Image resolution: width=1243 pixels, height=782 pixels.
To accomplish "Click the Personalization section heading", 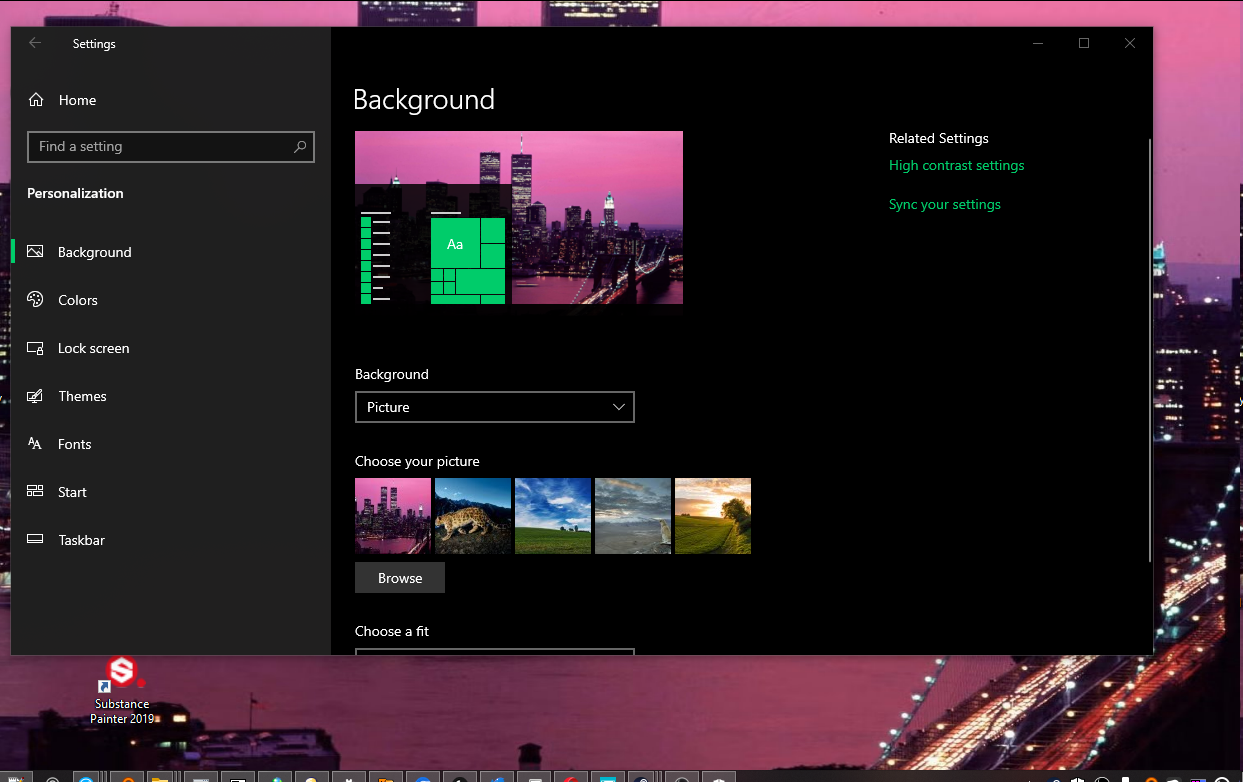I will pyautogui.click(x=75, y=193).
